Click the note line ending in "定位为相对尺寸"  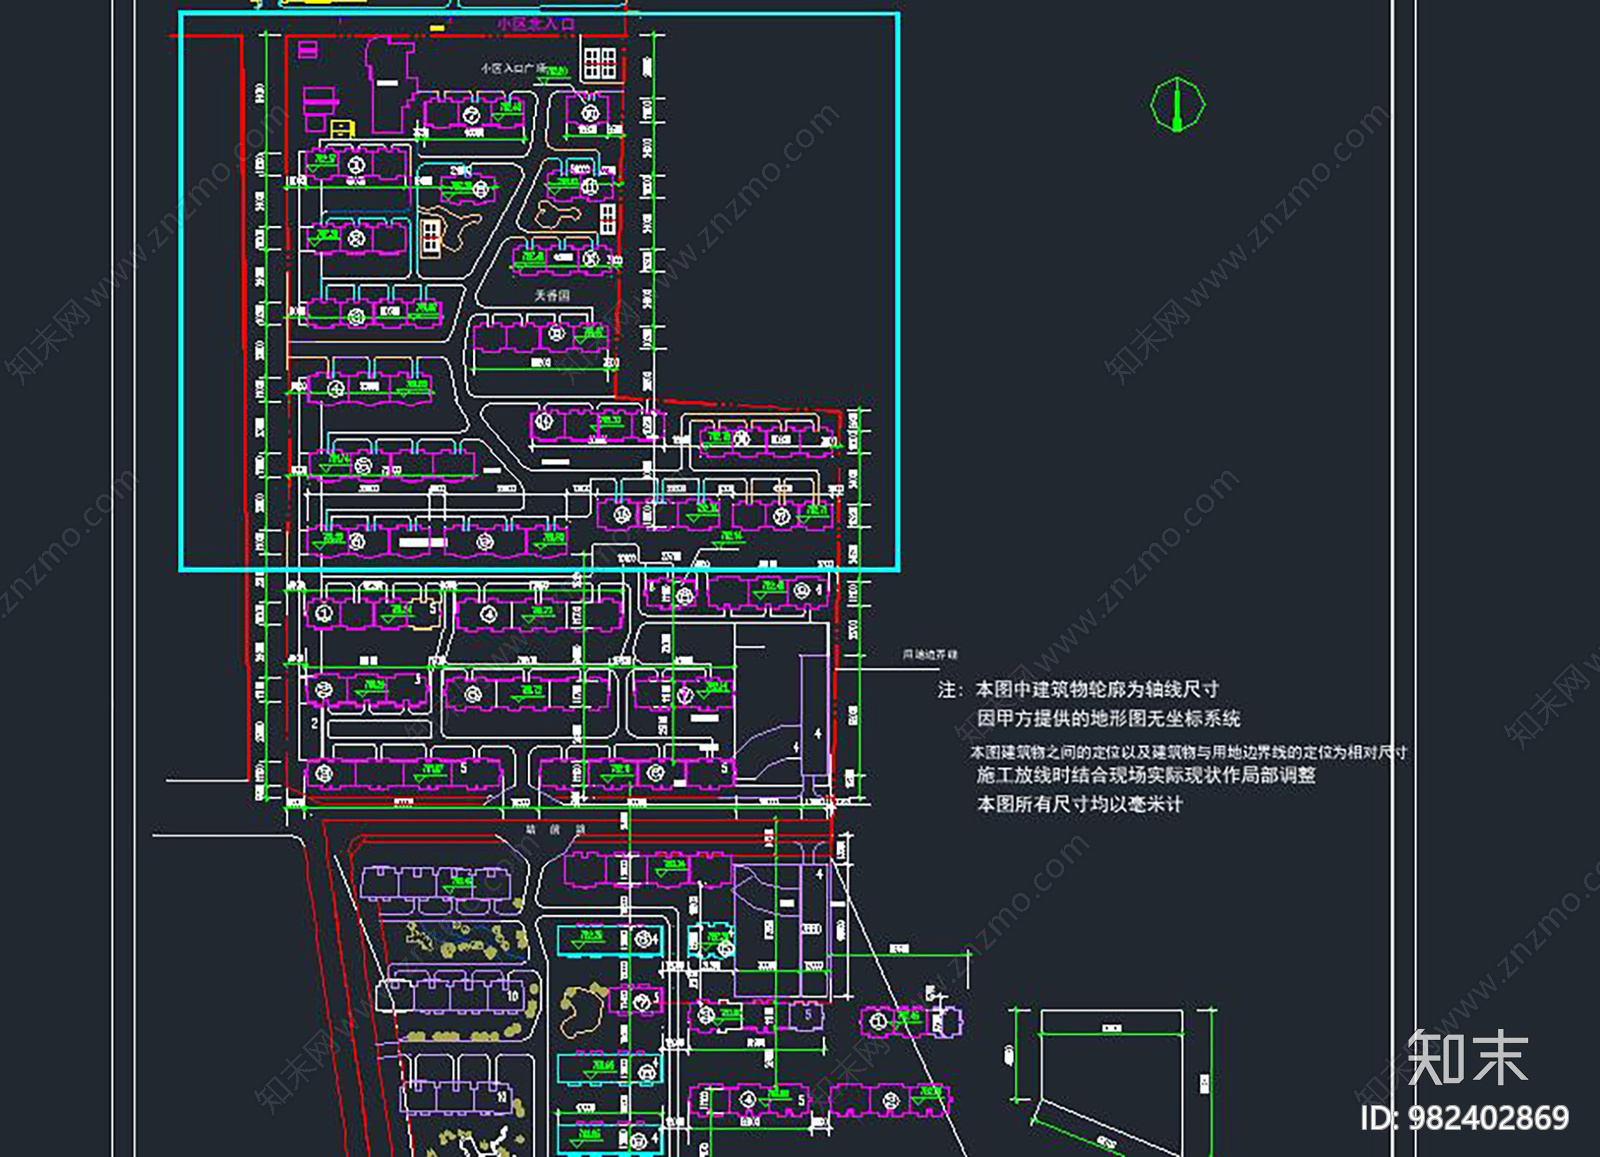(1188, 752)
